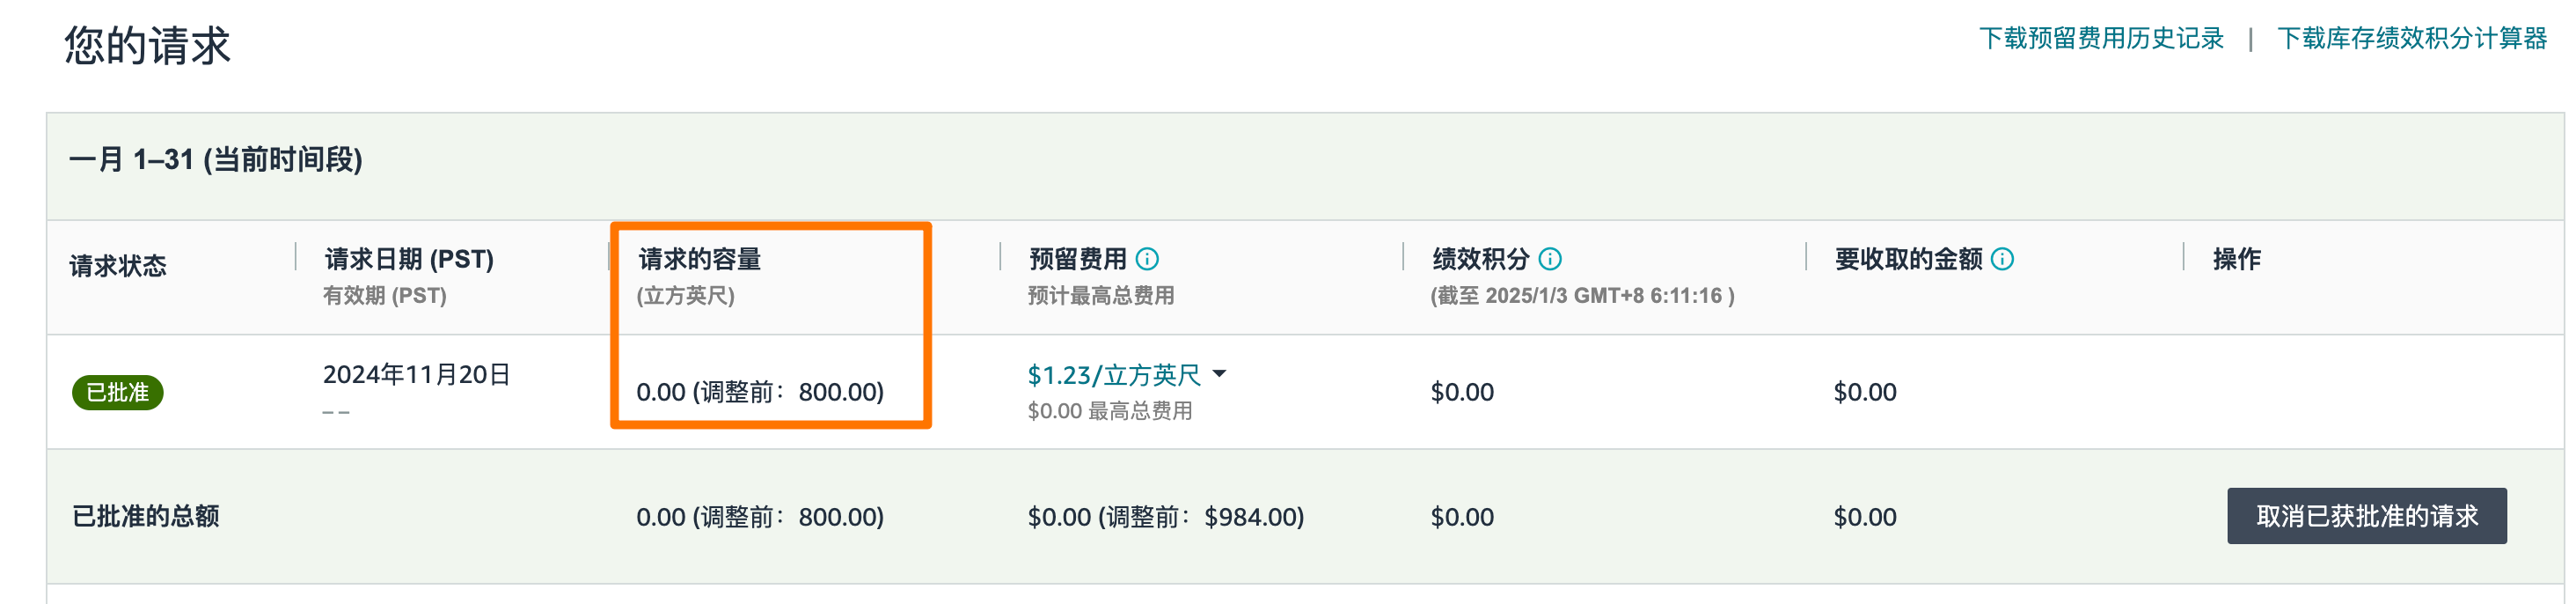Viewport: 2576px width, 604px height.
Task: Click the 请求日期 (PST) column header
Action: (x=409, y=260)
